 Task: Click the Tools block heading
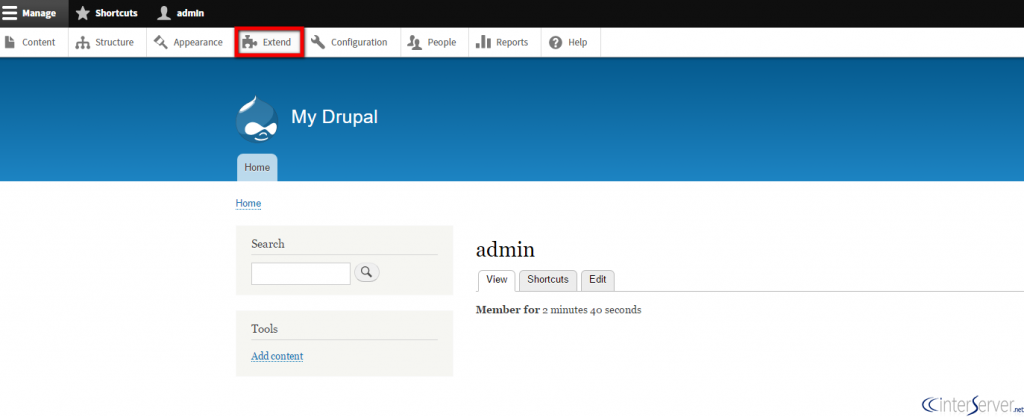tap(264, 329)
